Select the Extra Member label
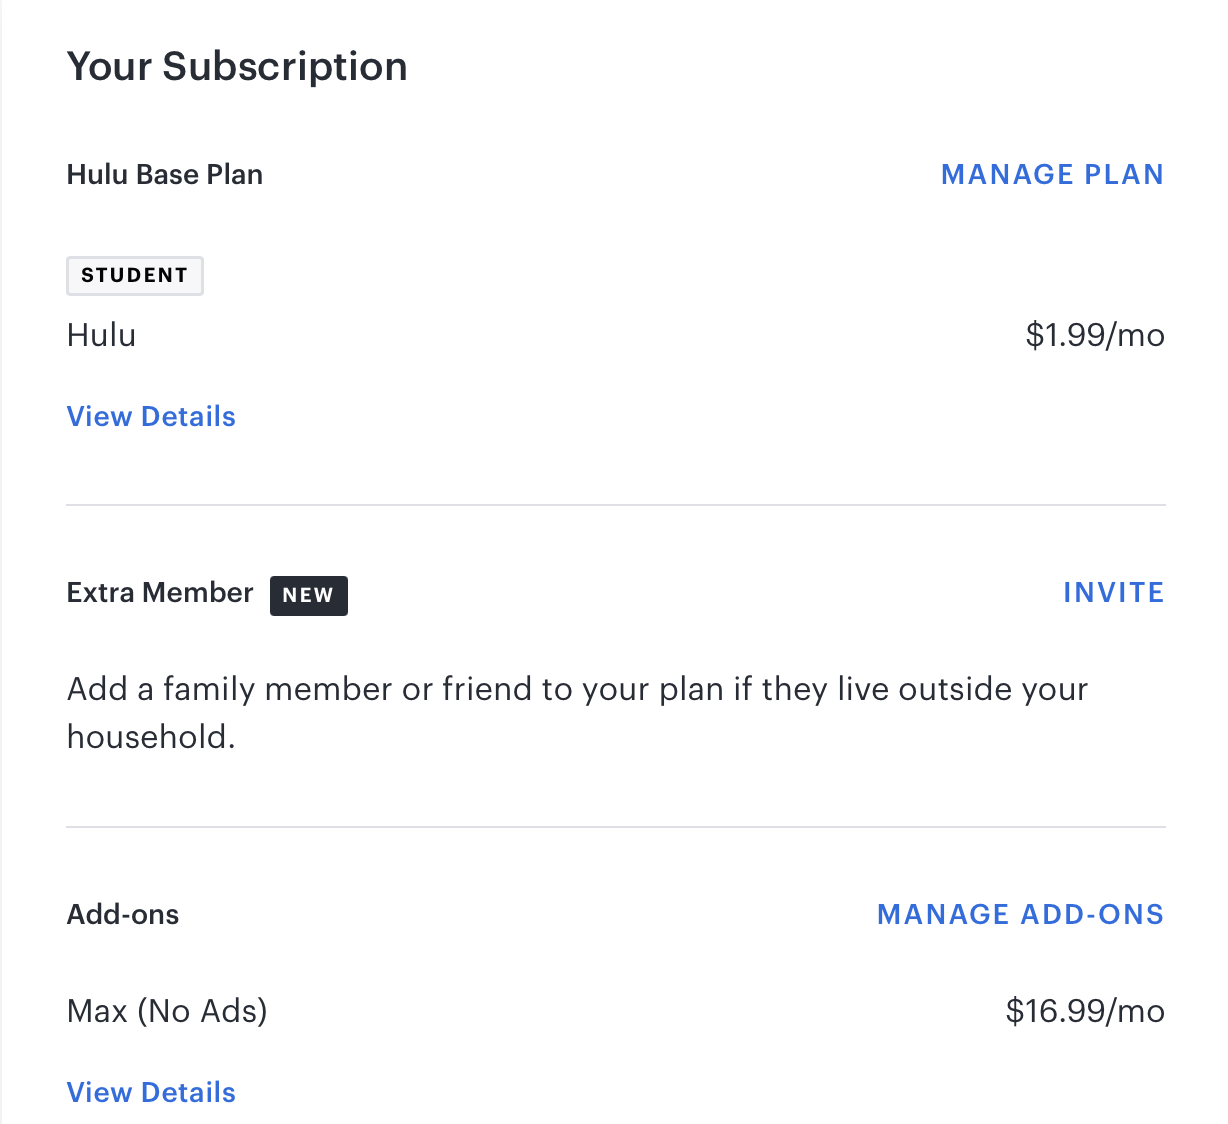 160,593
